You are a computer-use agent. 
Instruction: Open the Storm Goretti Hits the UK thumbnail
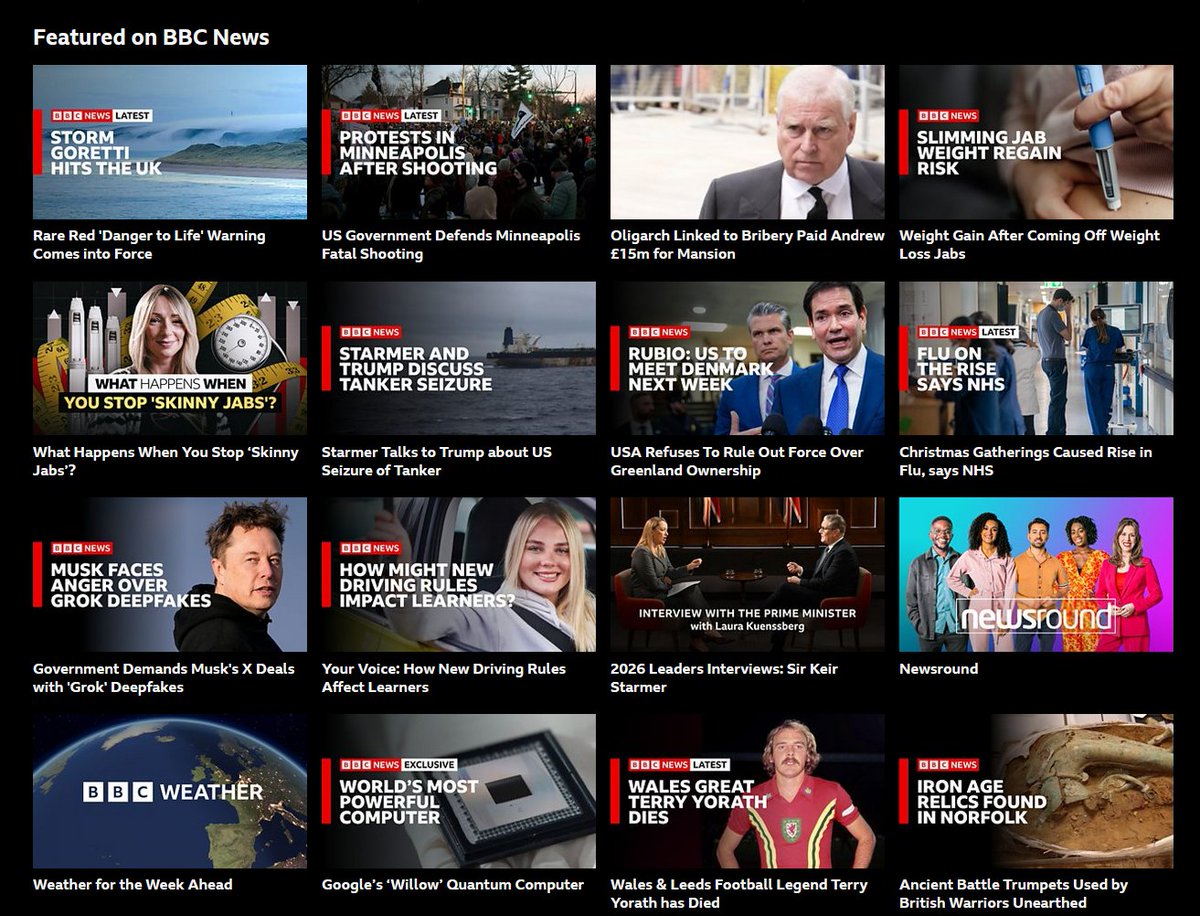click(170, 142)
